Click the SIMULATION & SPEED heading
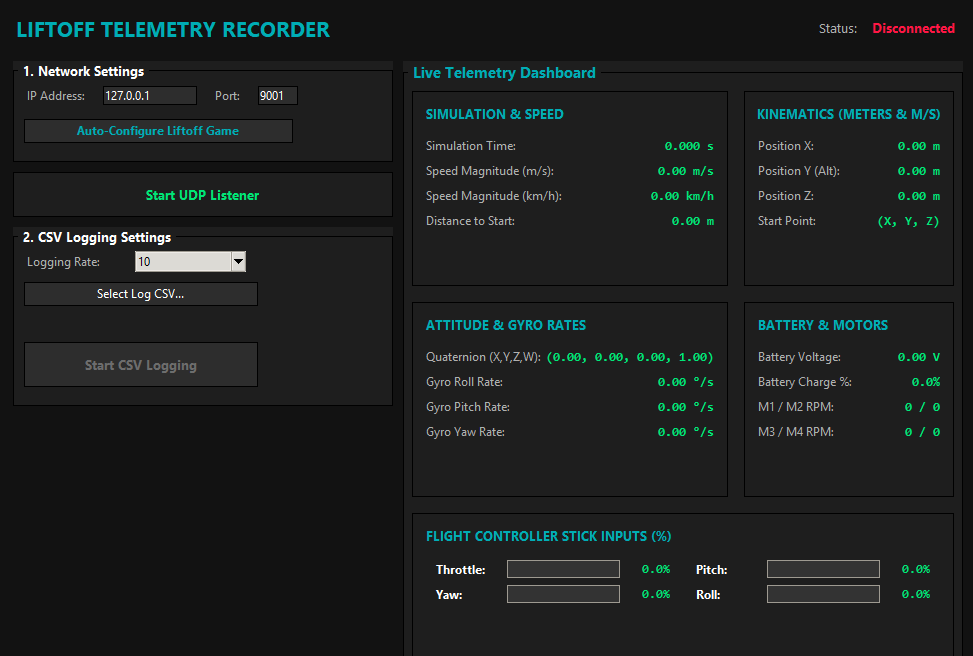The width and height of the screenshot is (973, 656). click(x=495, y=114)
